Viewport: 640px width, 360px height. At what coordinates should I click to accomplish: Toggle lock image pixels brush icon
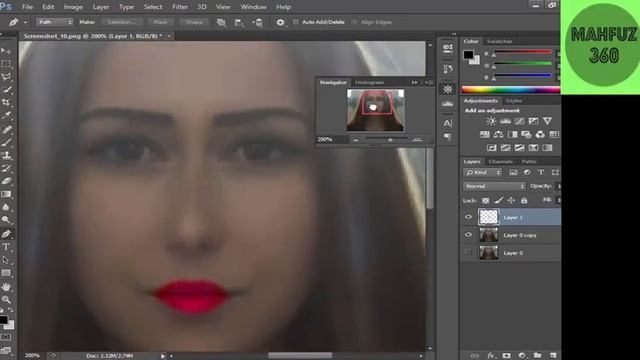coord(498,200)
